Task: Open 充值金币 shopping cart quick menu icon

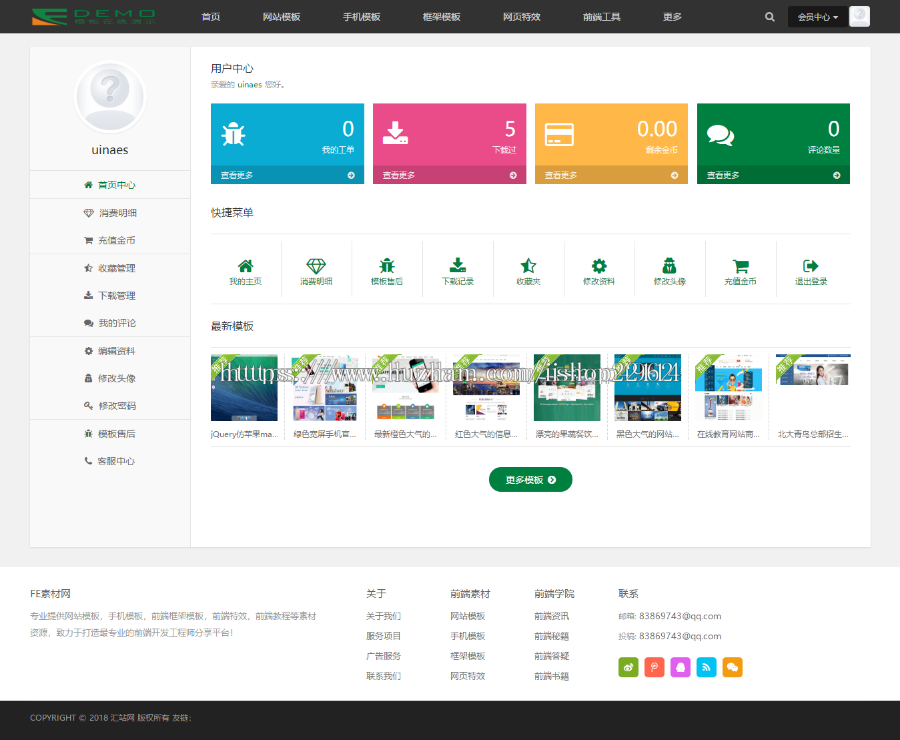Action: pos(740,266)
